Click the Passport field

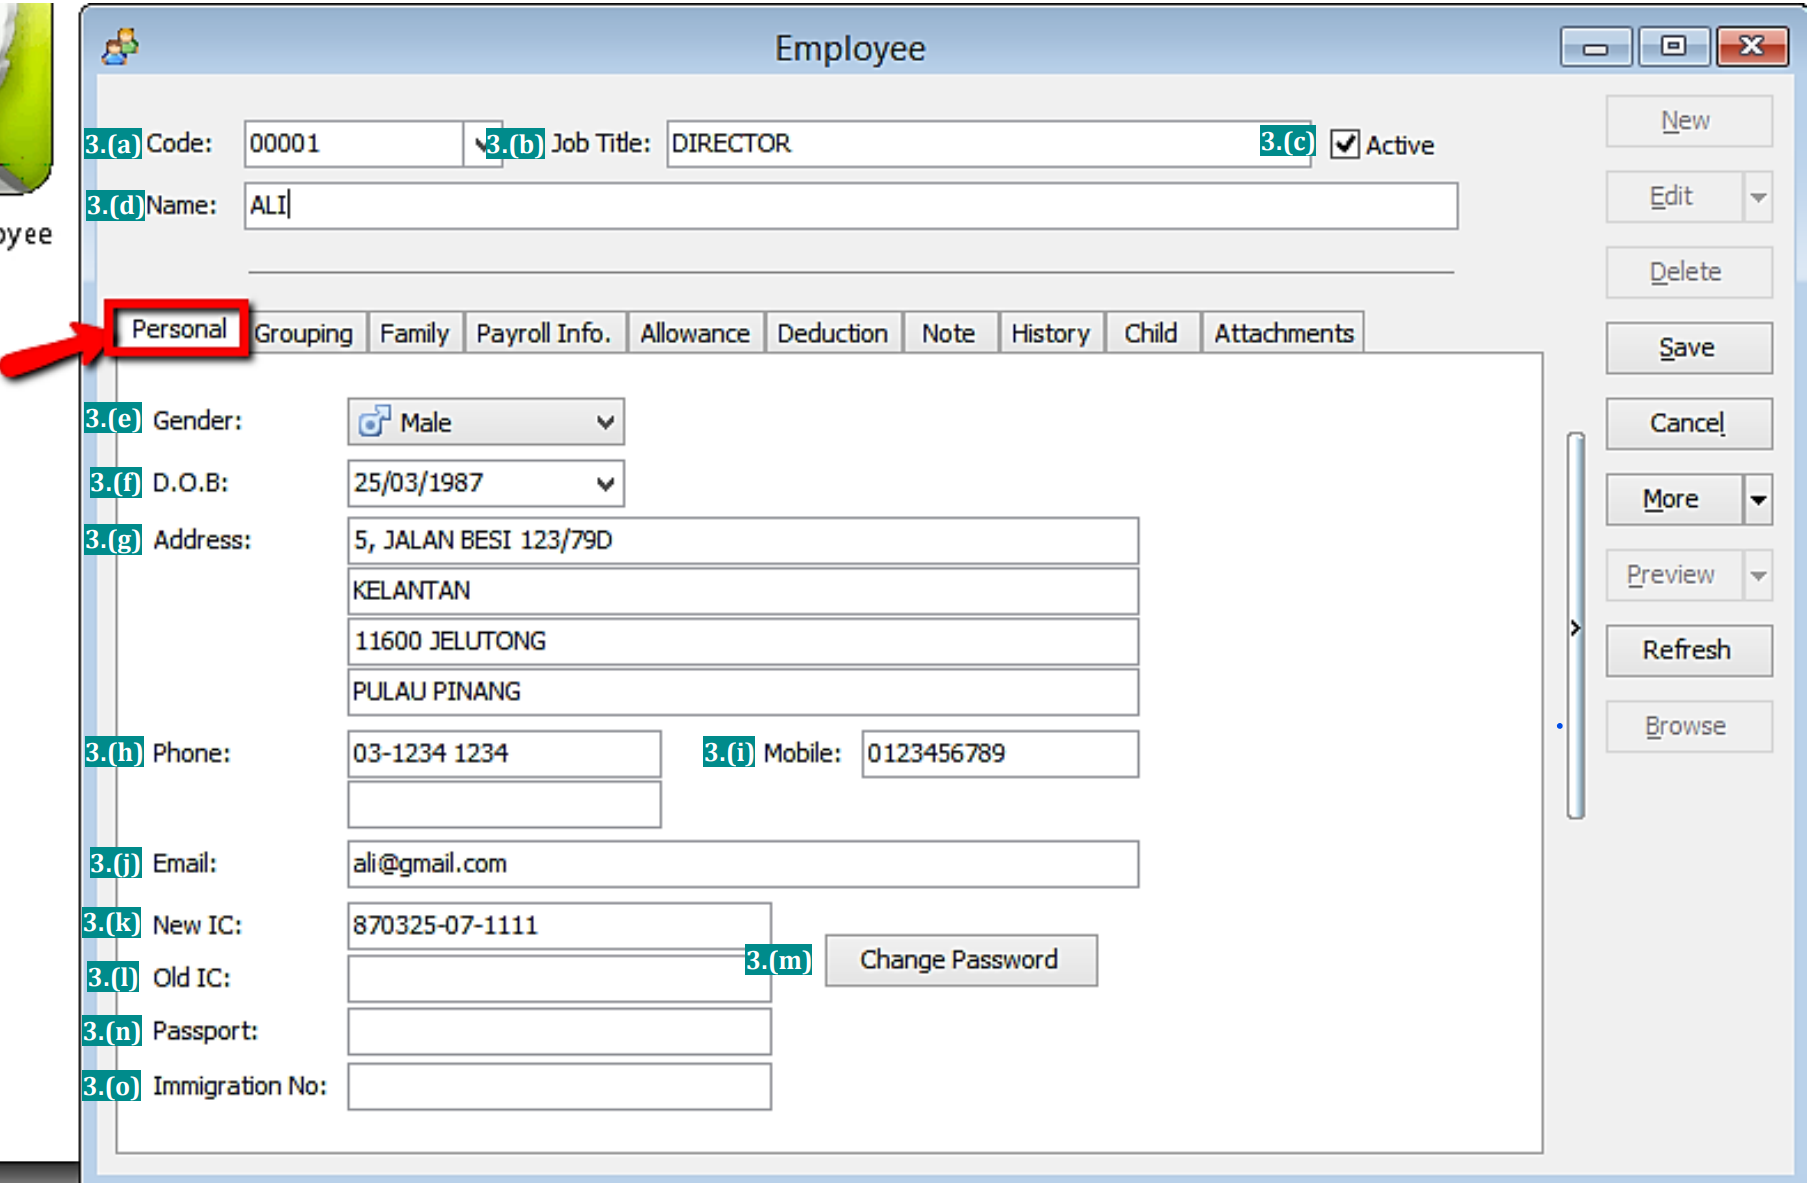(x=559, y=1031)
